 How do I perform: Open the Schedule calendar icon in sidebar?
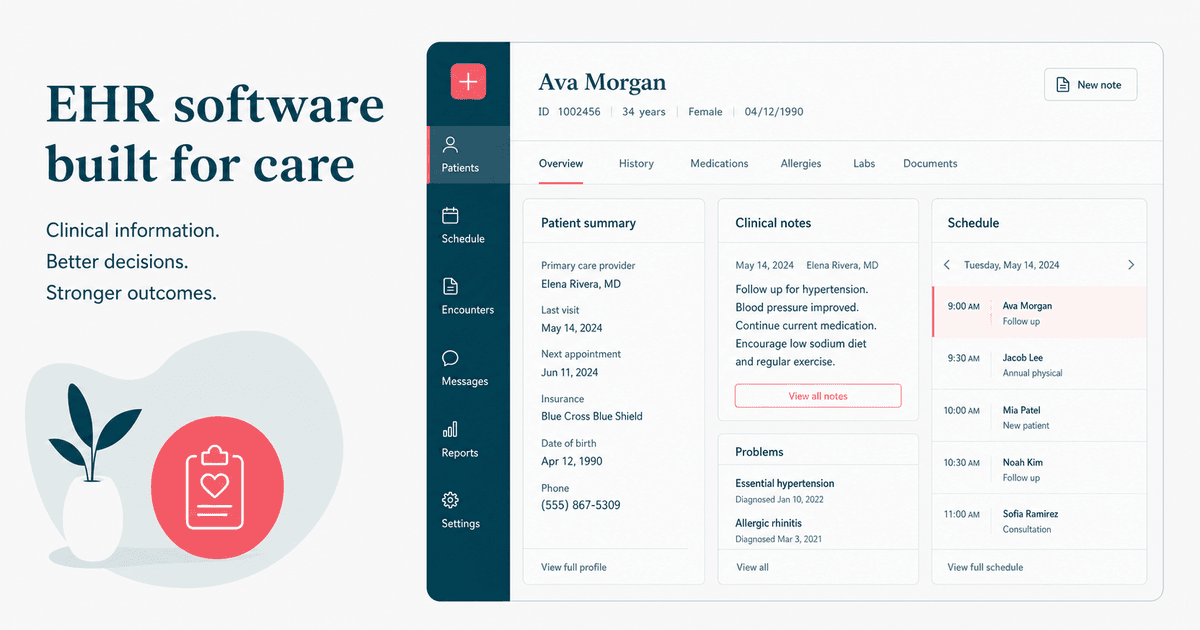point(451,215)
